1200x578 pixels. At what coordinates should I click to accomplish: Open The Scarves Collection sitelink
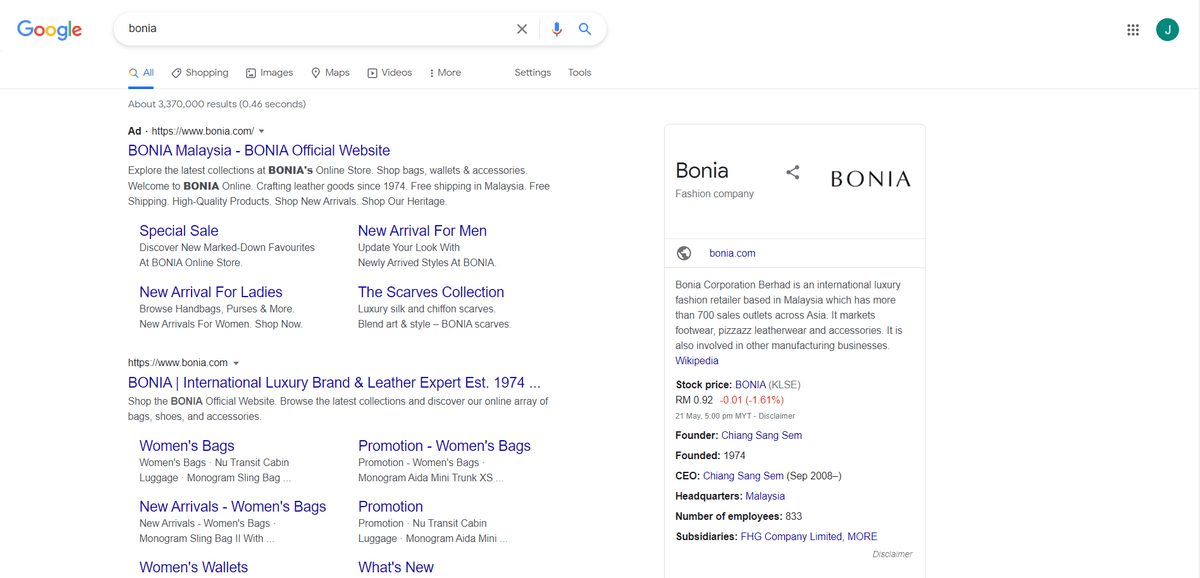431,292
